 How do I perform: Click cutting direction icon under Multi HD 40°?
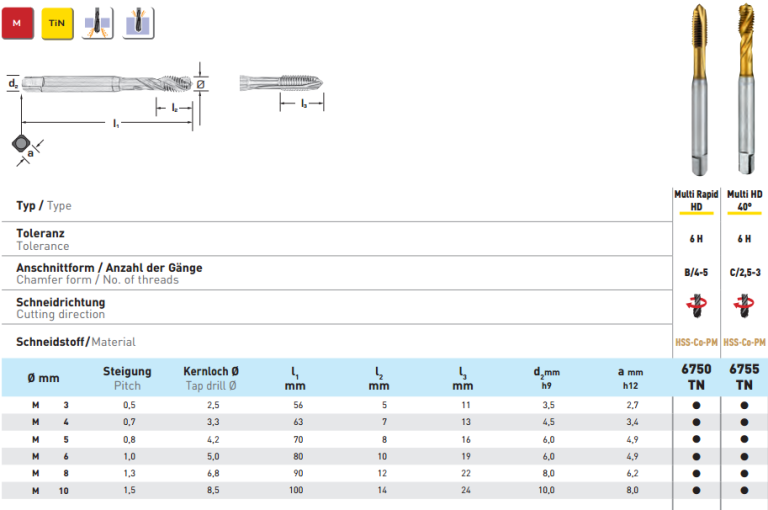point(744,305)
